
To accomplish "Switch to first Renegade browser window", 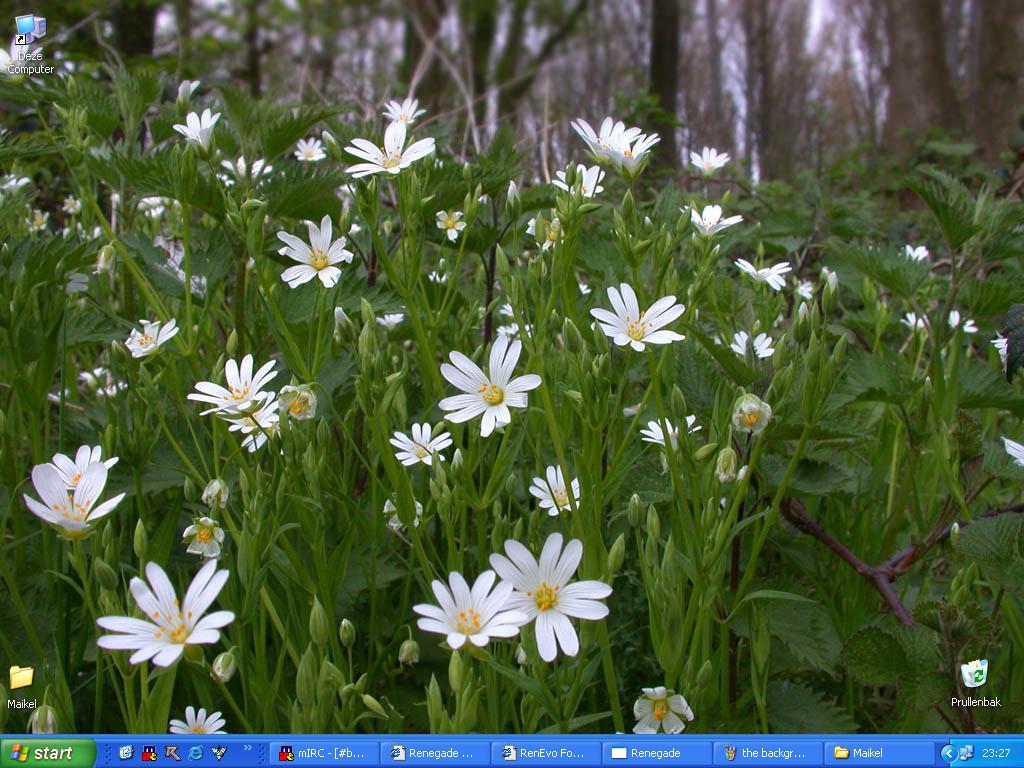I will click(437, 753).
